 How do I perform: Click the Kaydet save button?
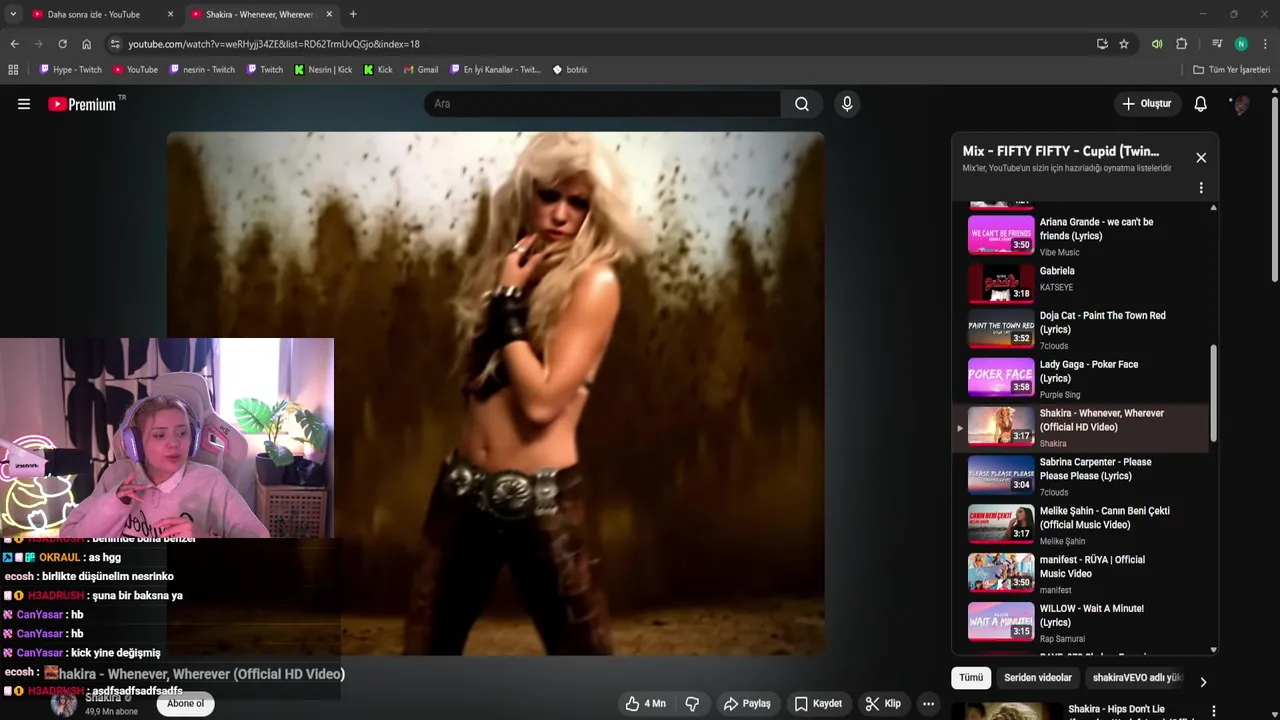(818, 704)
